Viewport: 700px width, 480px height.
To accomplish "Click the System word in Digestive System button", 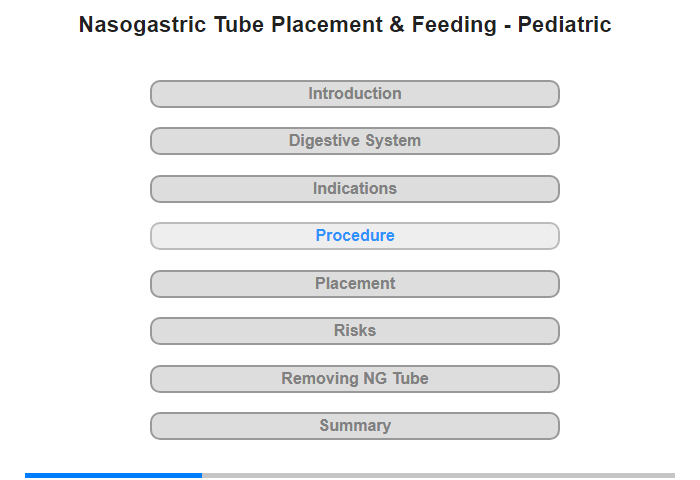I will [393, 141].
